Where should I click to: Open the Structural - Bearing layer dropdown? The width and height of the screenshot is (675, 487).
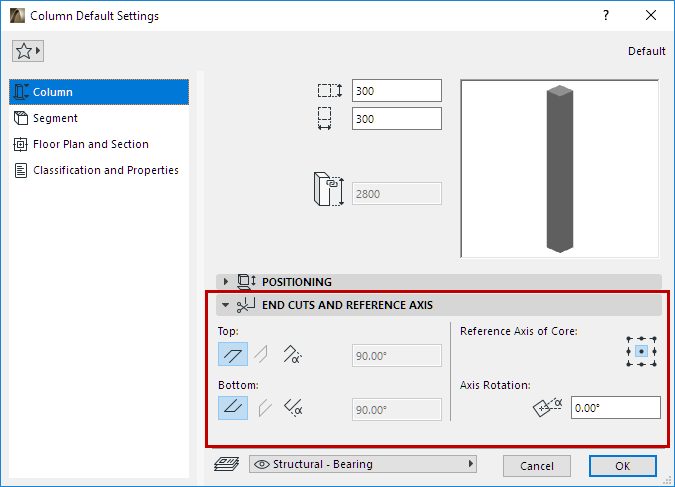pos(362,464)
